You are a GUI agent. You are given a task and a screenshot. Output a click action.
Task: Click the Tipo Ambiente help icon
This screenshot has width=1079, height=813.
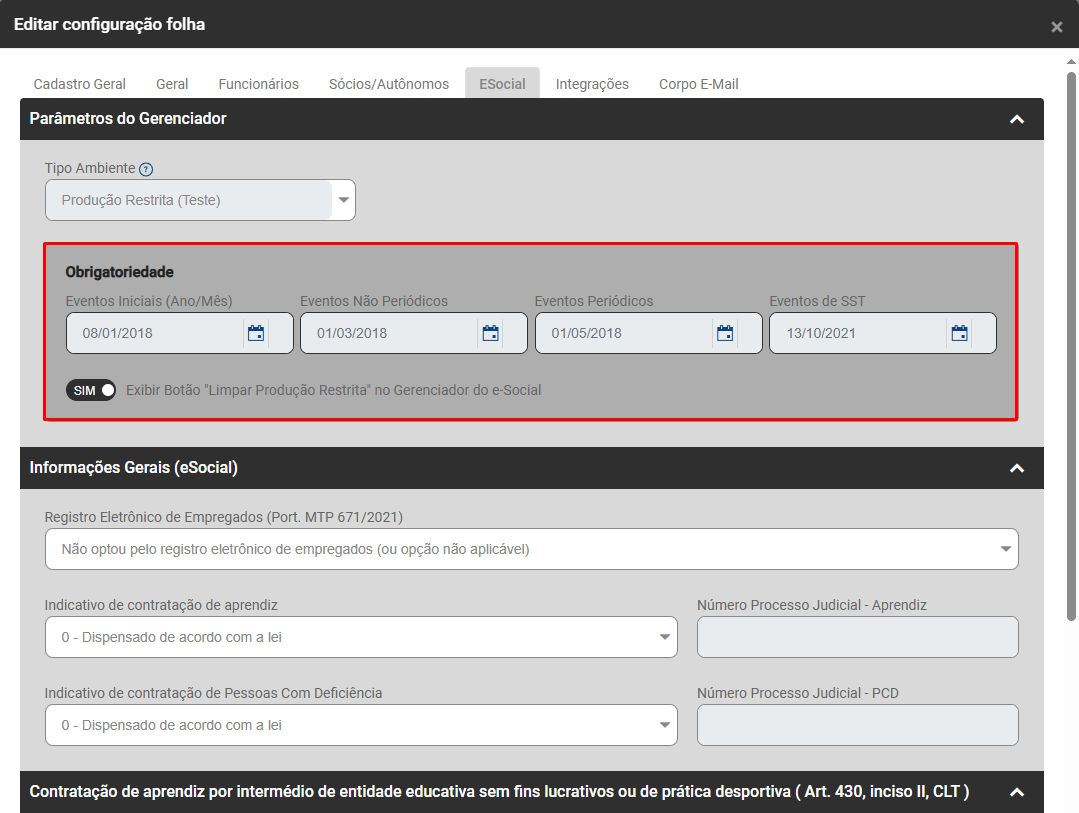pos(146,169)
